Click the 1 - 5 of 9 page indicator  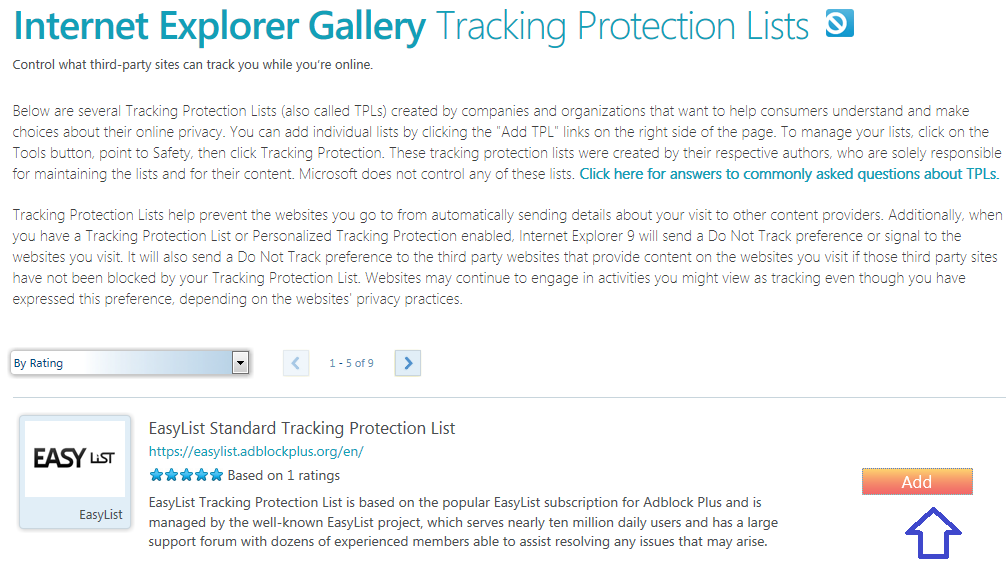point(352,363)
